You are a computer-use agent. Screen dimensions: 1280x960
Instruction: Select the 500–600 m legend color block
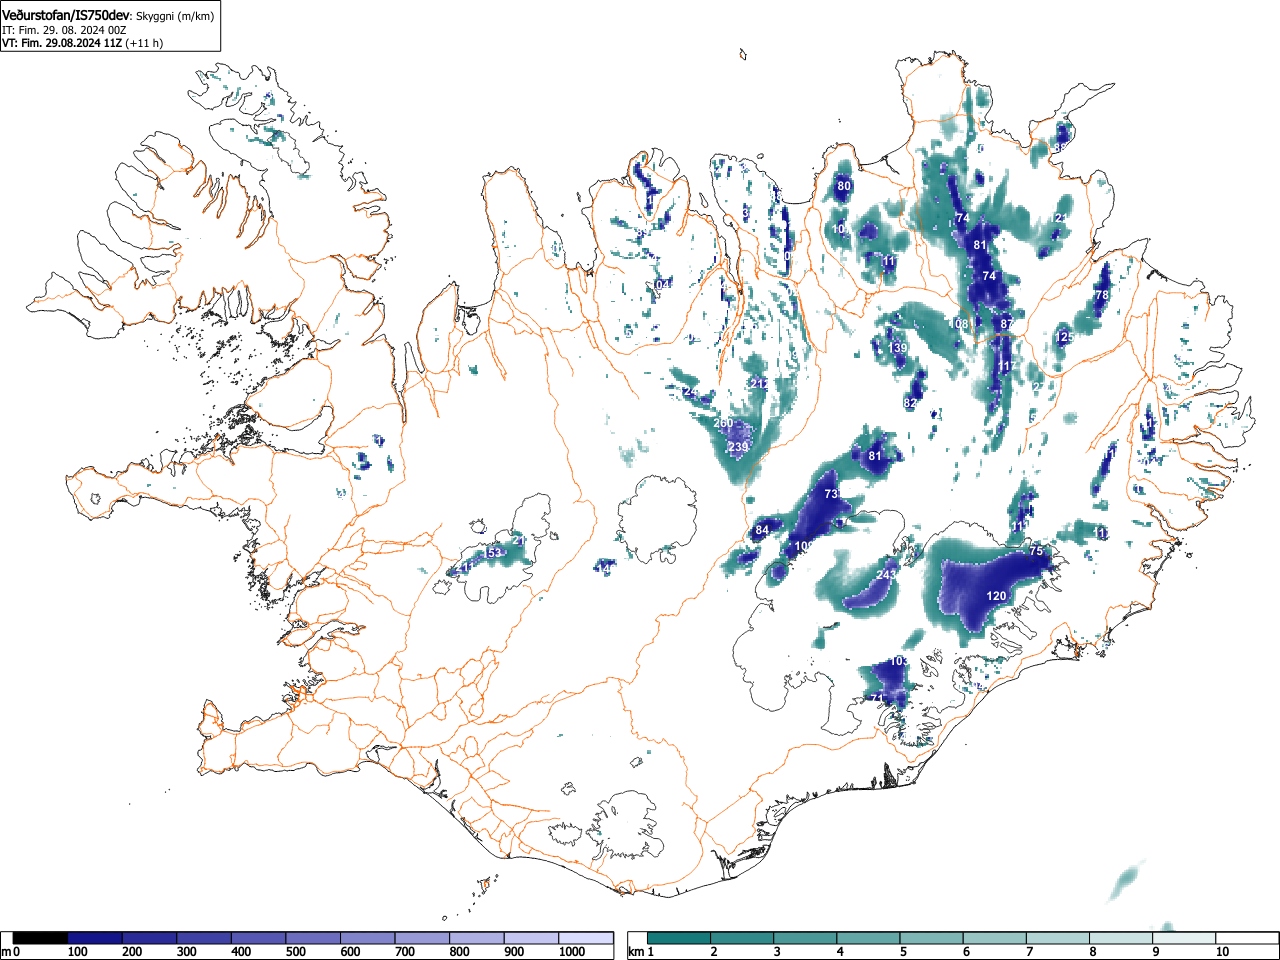tap(313, 938)
